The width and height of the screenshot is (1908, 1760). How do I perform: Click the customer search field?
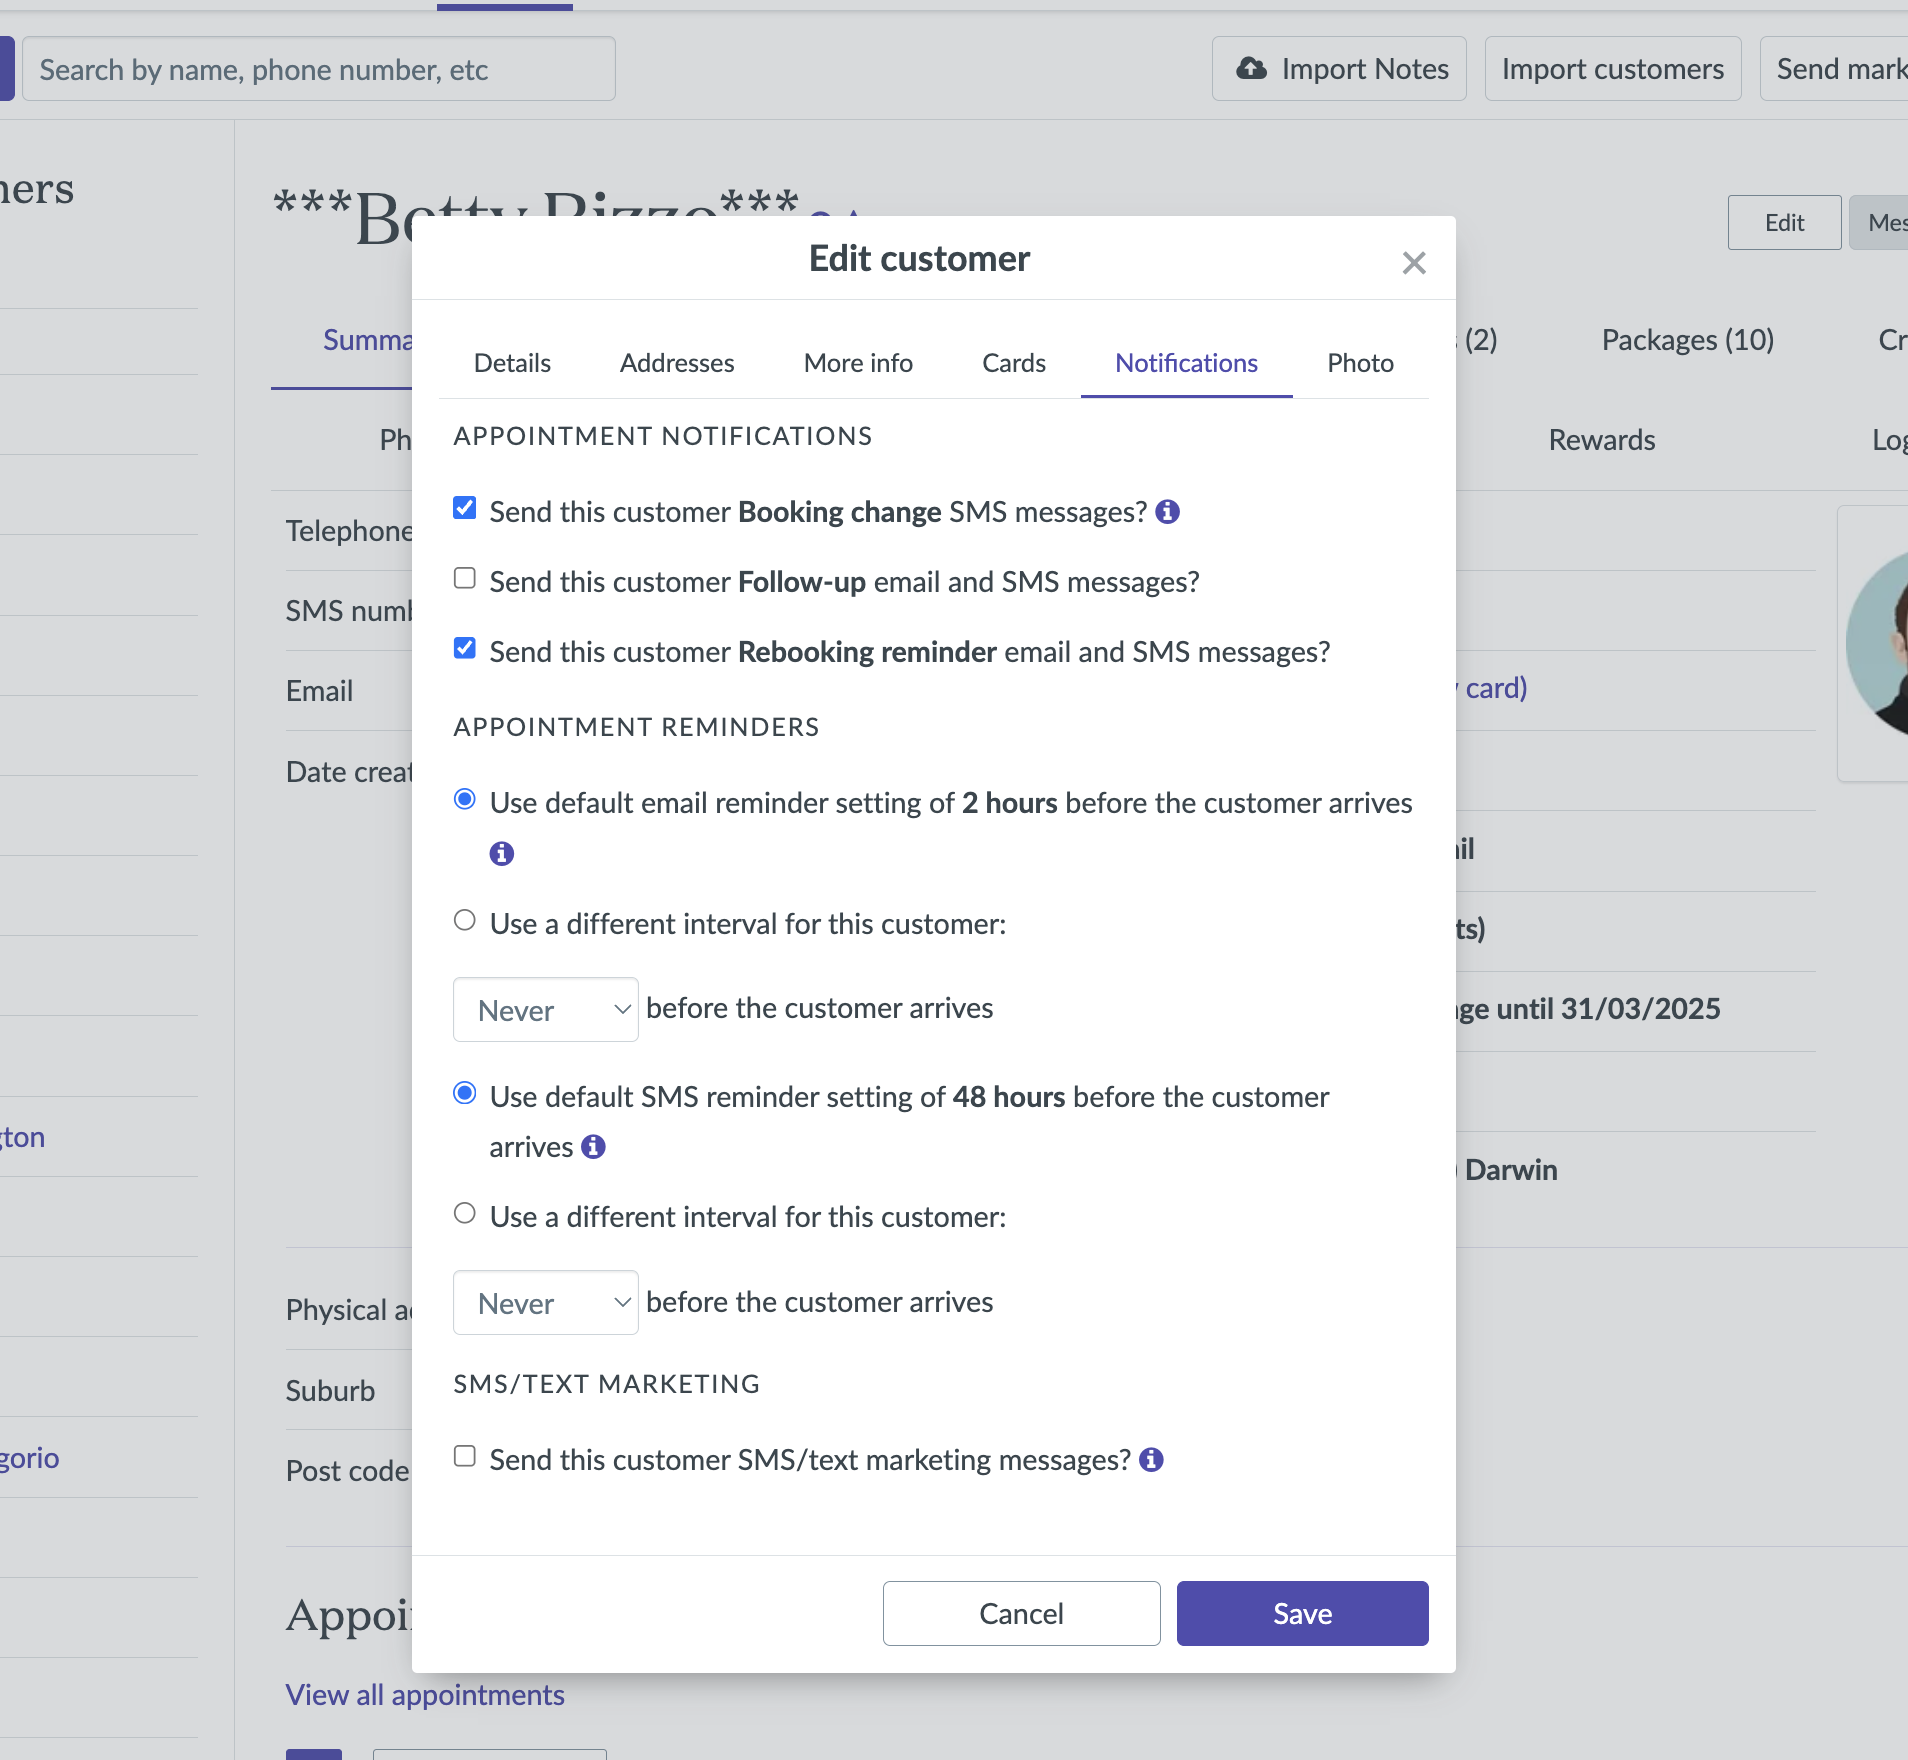click(x=318, y=69)
